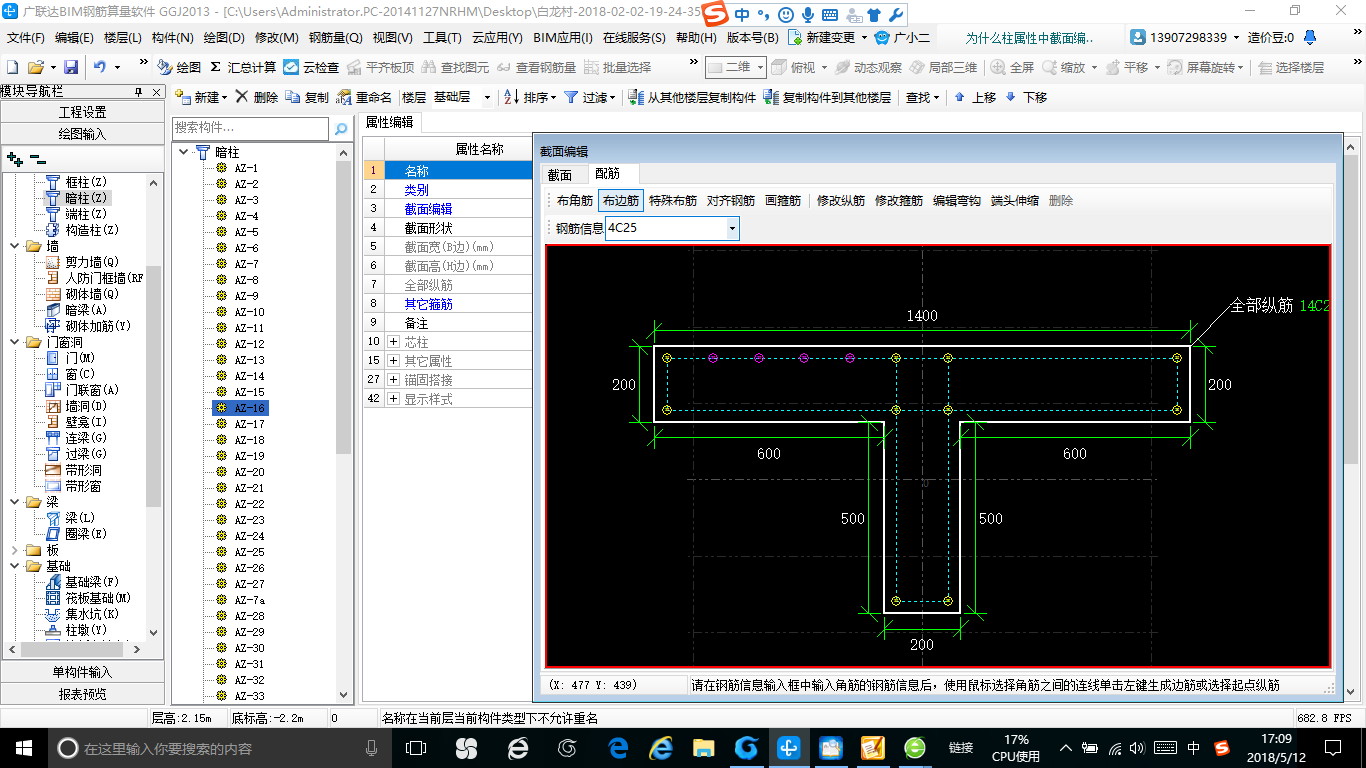Click the search magnifier icon beside 搜索构件
This screenshot has width=1366, height=768.
(341, 128)
